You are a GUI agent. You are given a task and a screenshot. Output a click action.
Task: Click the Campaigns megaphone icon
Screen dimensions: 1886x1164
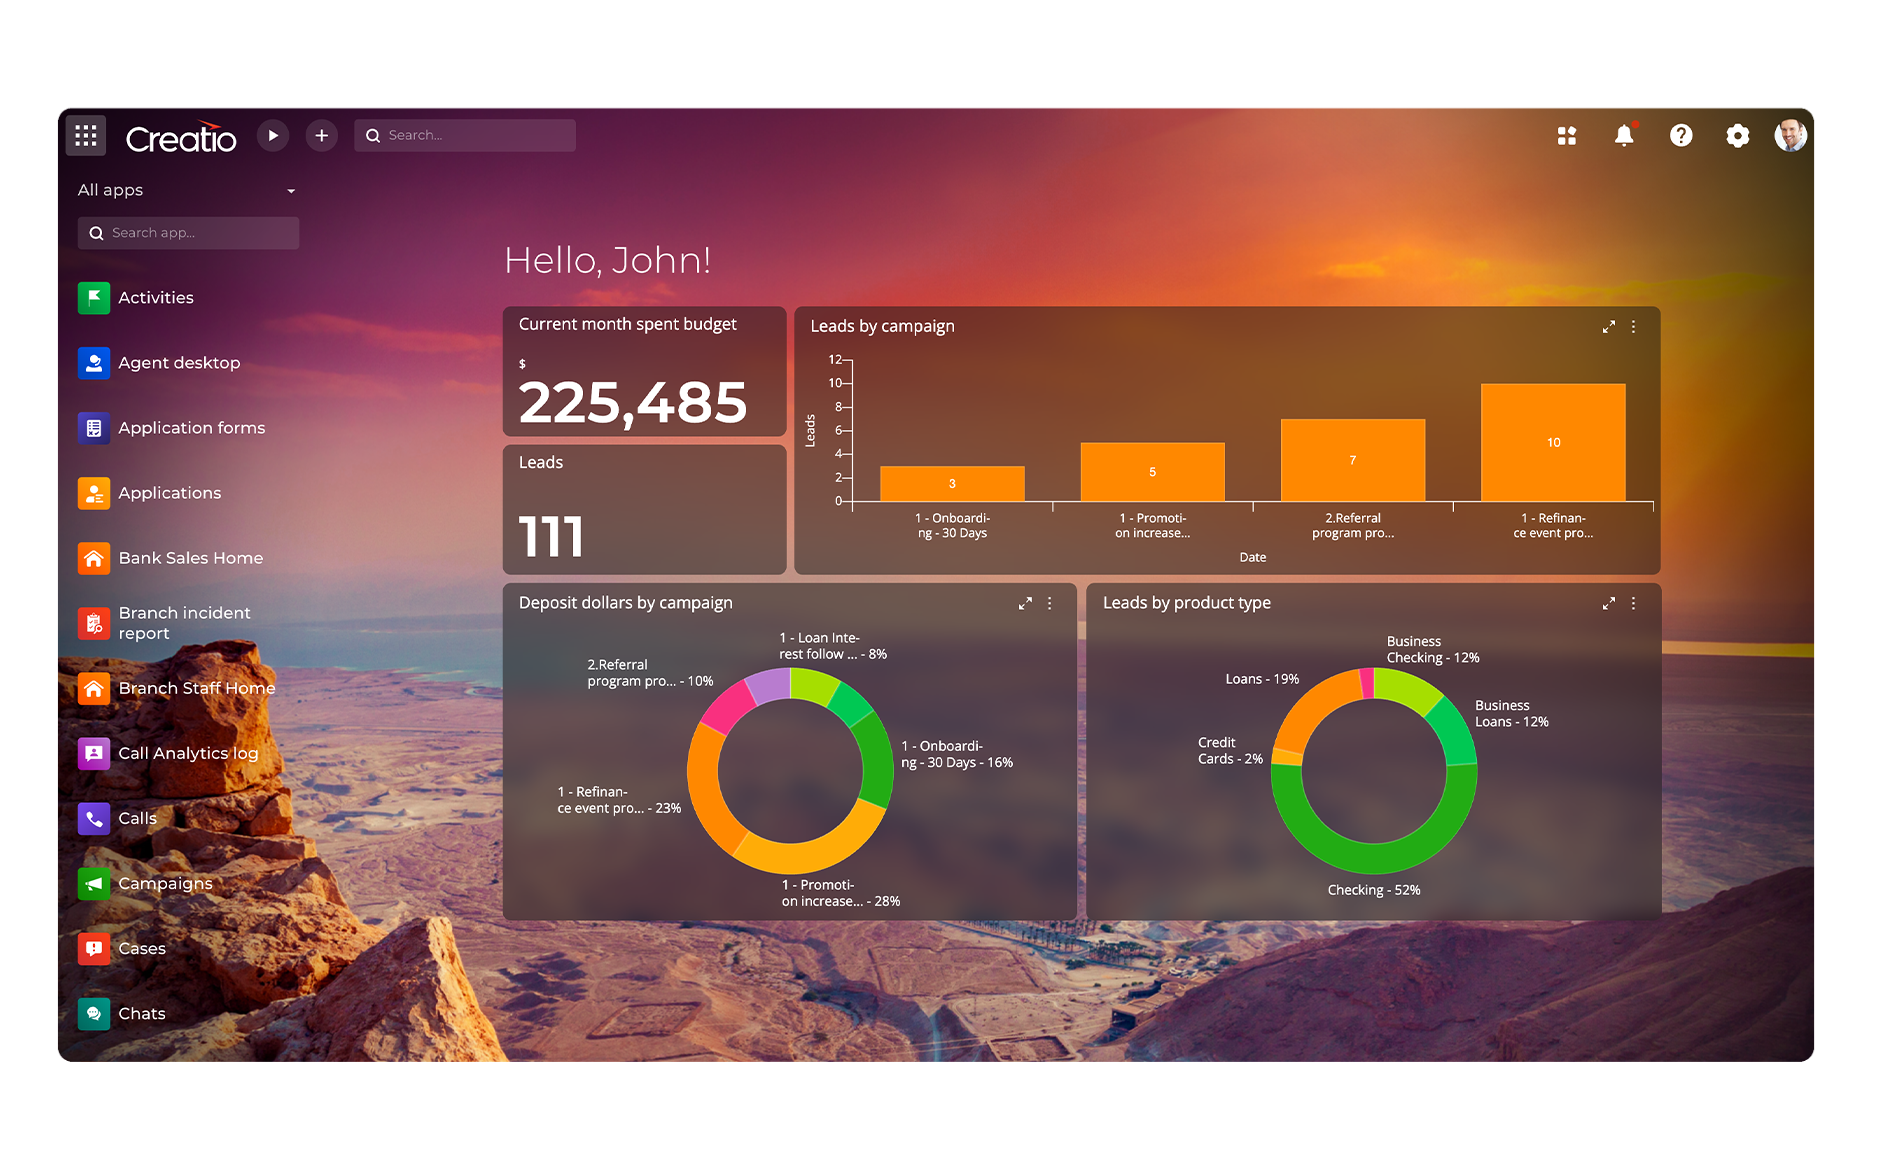pyautogui.click(x=94, y=883)
